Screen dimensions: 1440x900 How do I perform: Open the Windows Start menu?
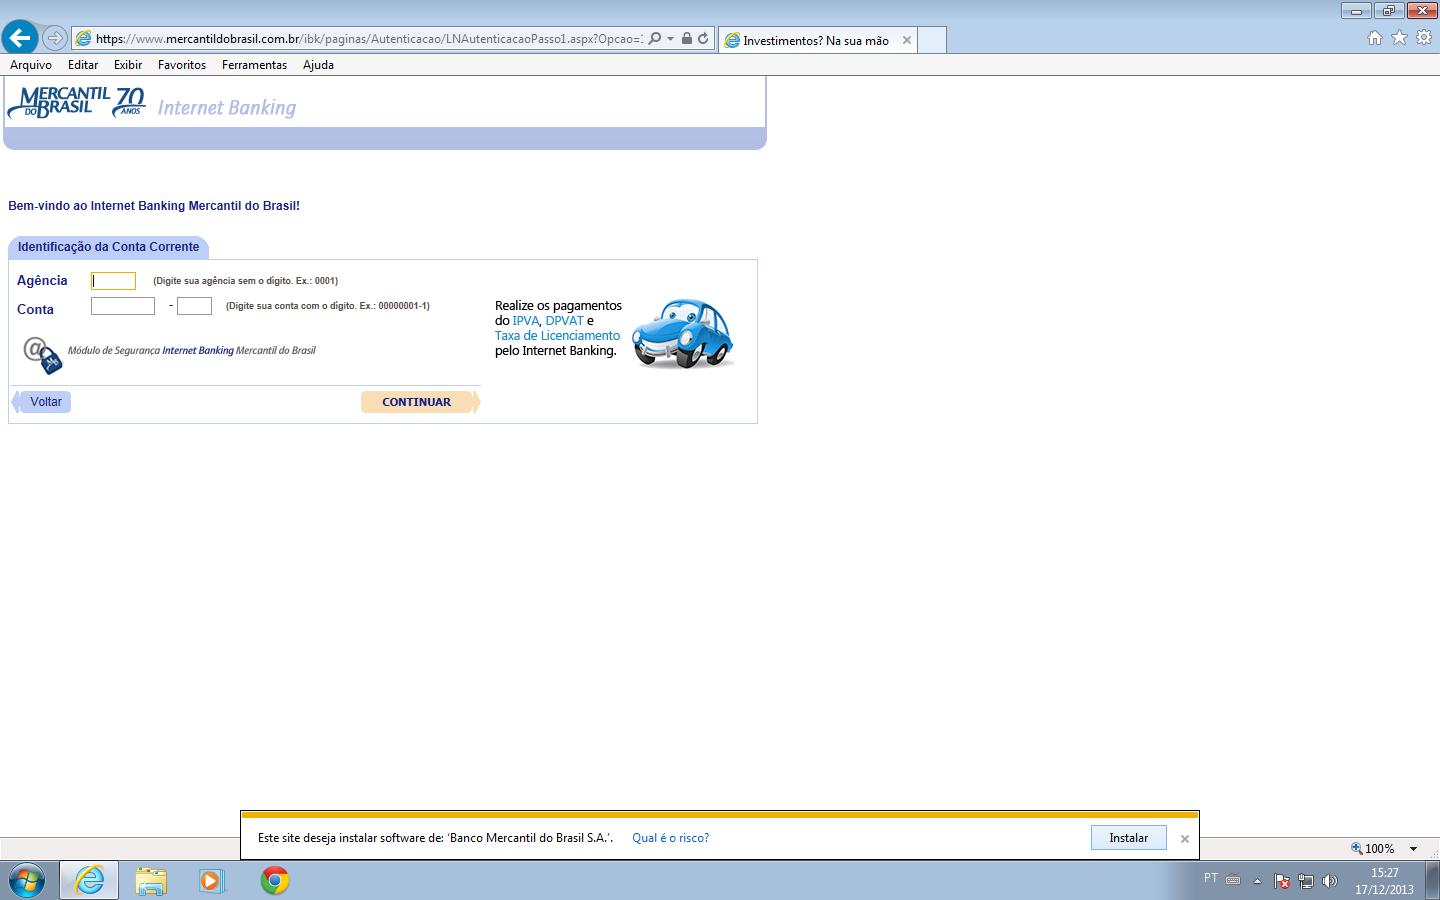(x=27, y=880)
